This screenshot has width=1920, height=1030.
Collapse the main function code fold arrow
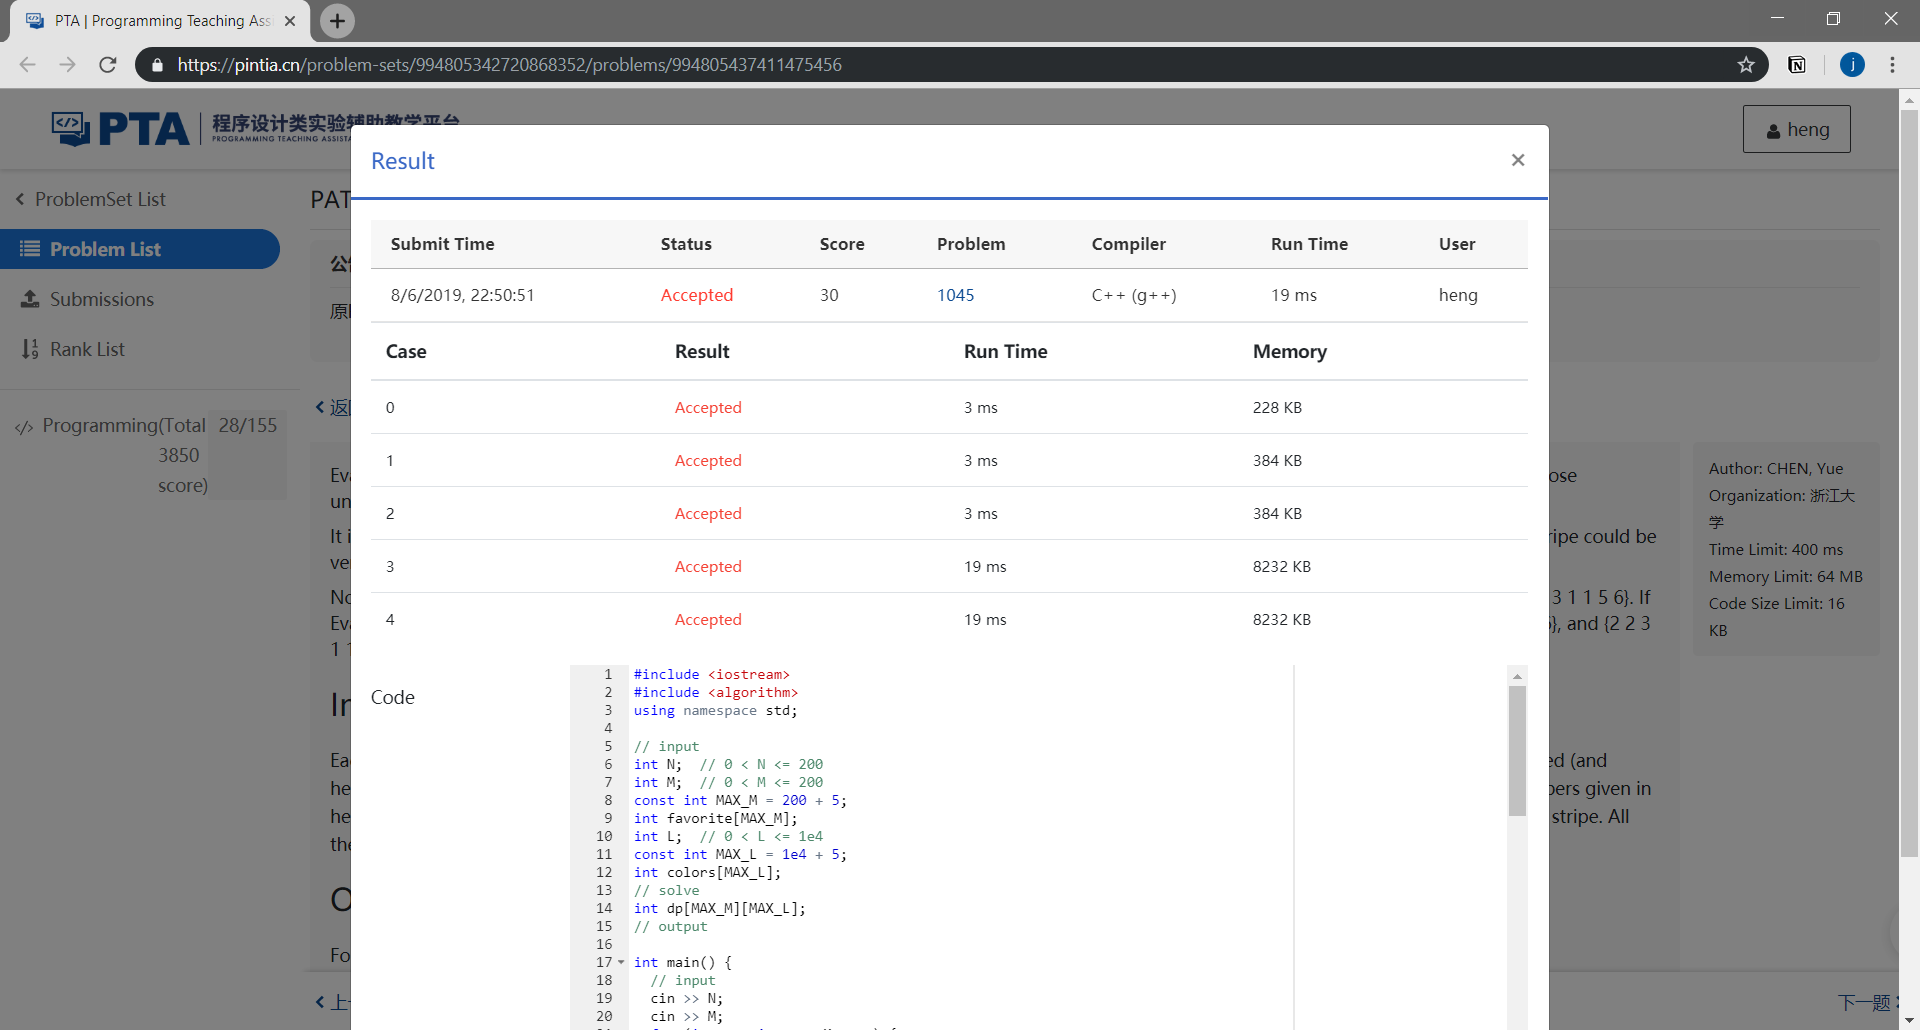[621, 963]
